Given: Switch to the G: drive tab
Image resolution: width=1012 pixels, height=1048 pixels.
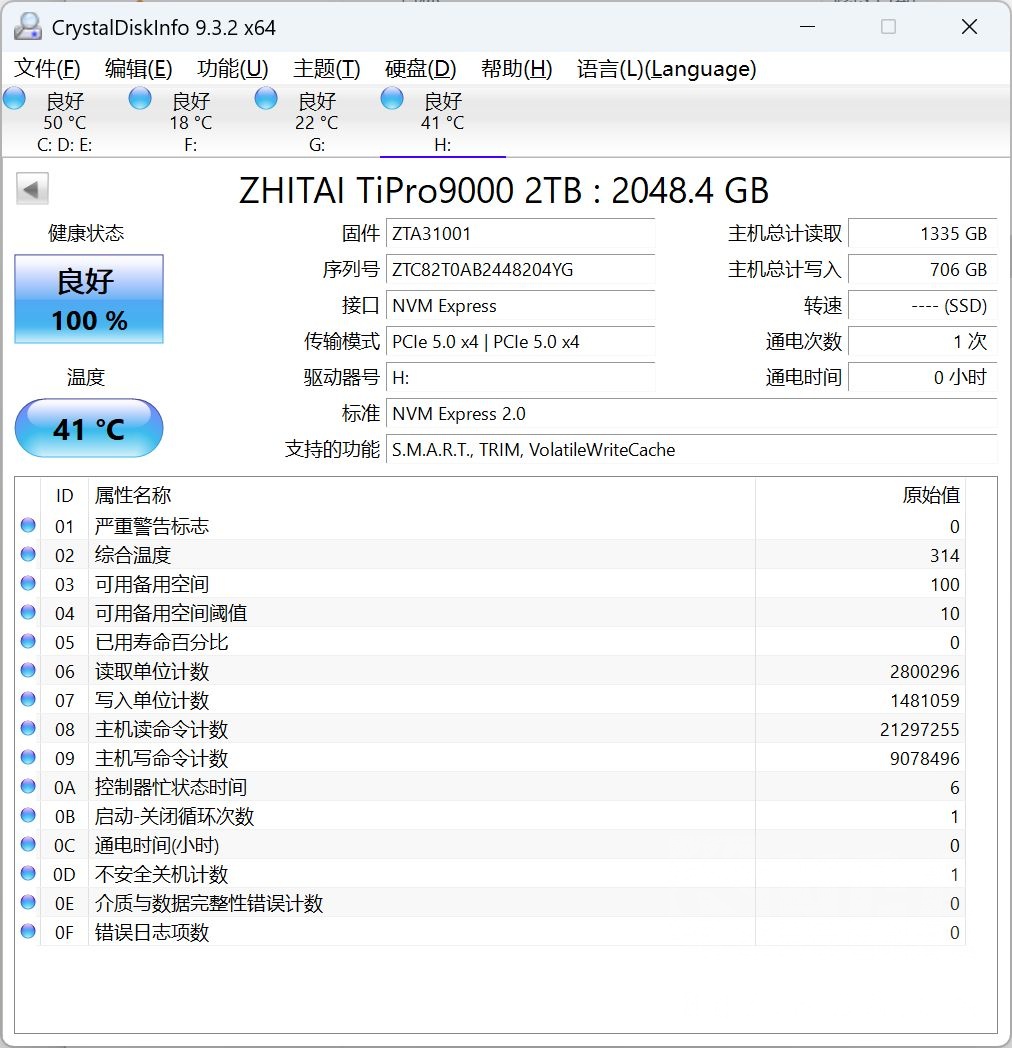Looking at the screenshot, I should pyautogui.click(x=316, y=120).
